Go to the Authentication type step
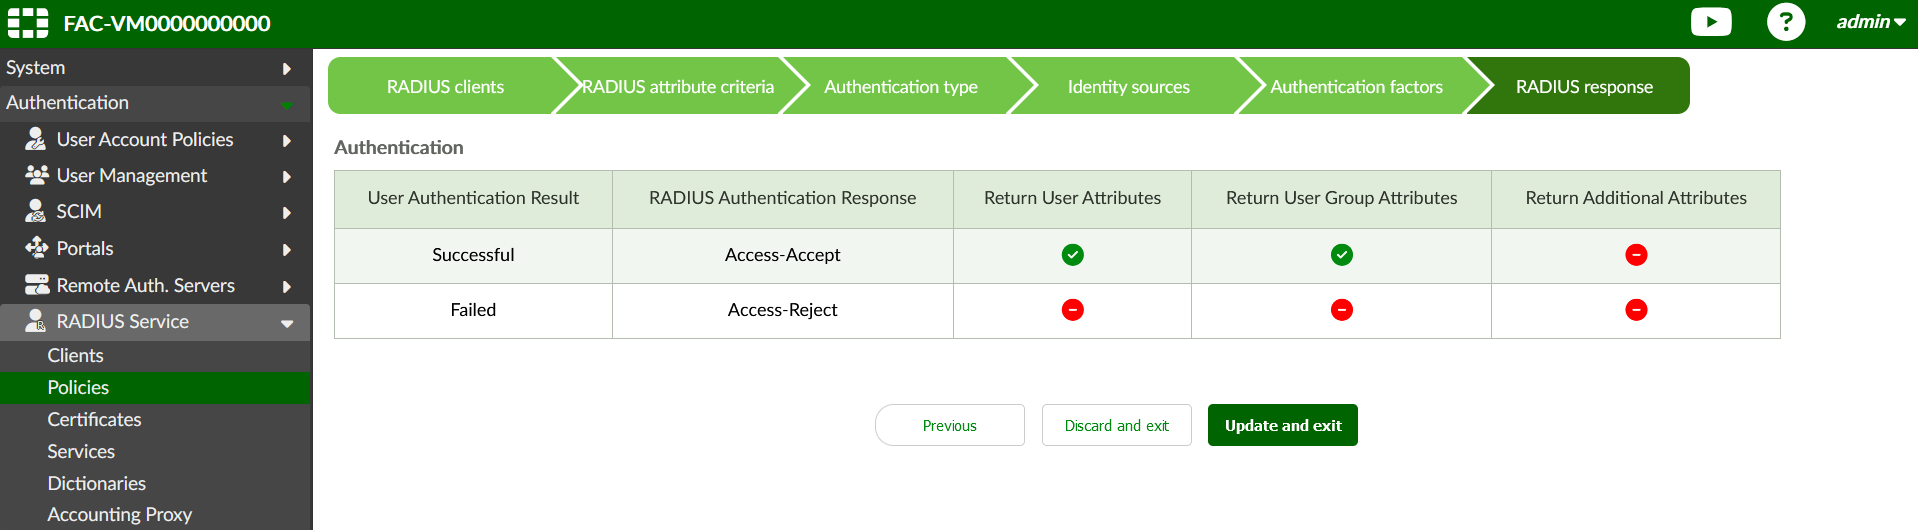Image resolution: width=1918 pixels, height=530 pixels. pos(900,87)
